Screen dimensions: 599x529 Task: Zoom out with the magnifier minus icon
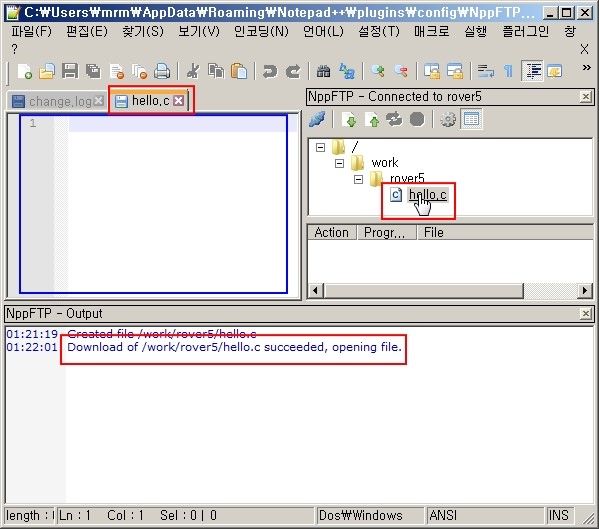(x=401, y=71)
